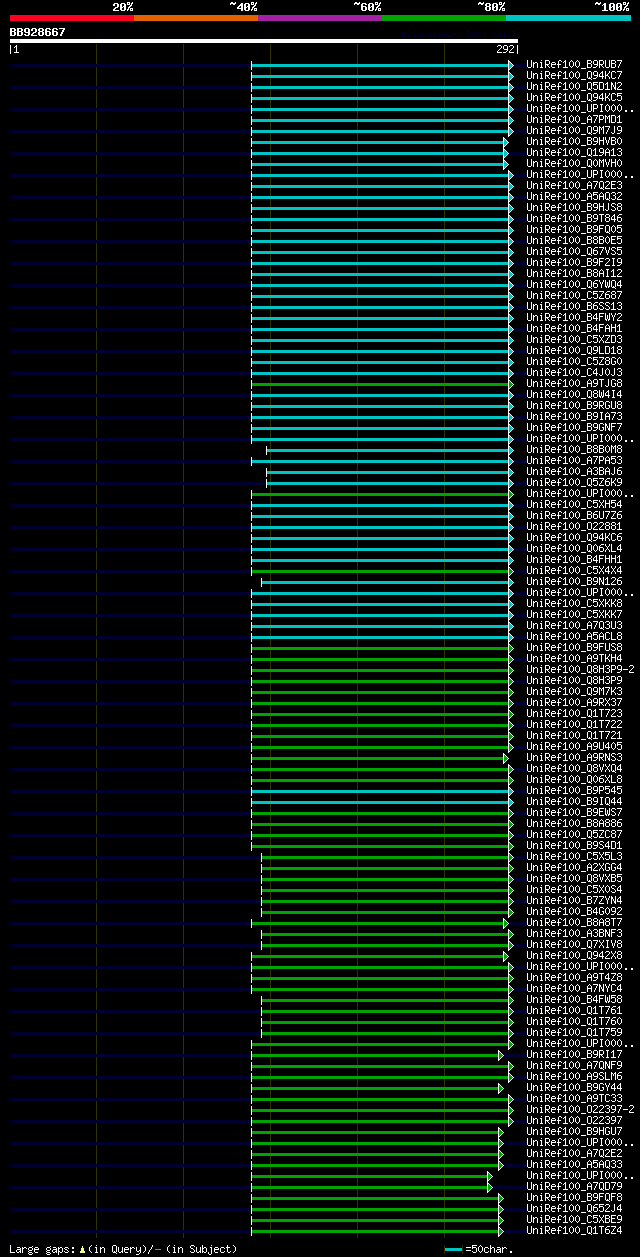Open hit UniRef100_Q9M7J9 label
Viewport: 640px width, 1257px height.
pyautogui.click(x=574, y=130)
